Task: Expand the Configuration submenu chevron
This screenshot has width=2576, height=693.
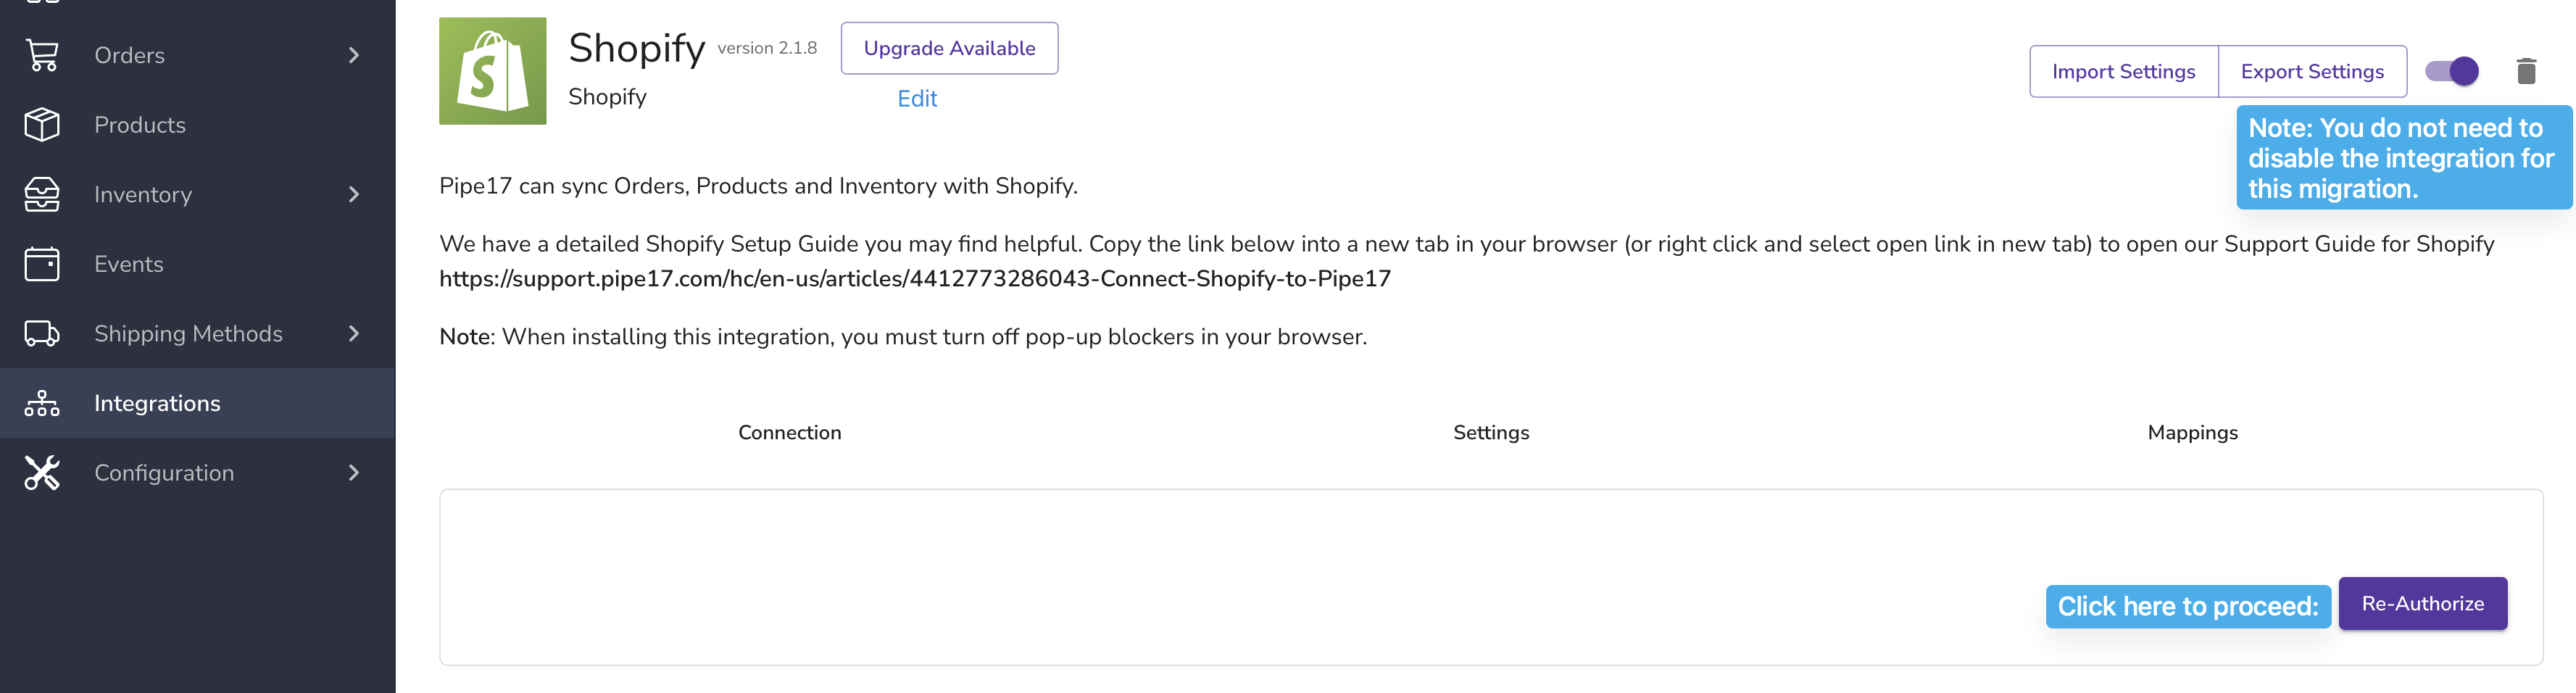Action: (x=354, y=473)
